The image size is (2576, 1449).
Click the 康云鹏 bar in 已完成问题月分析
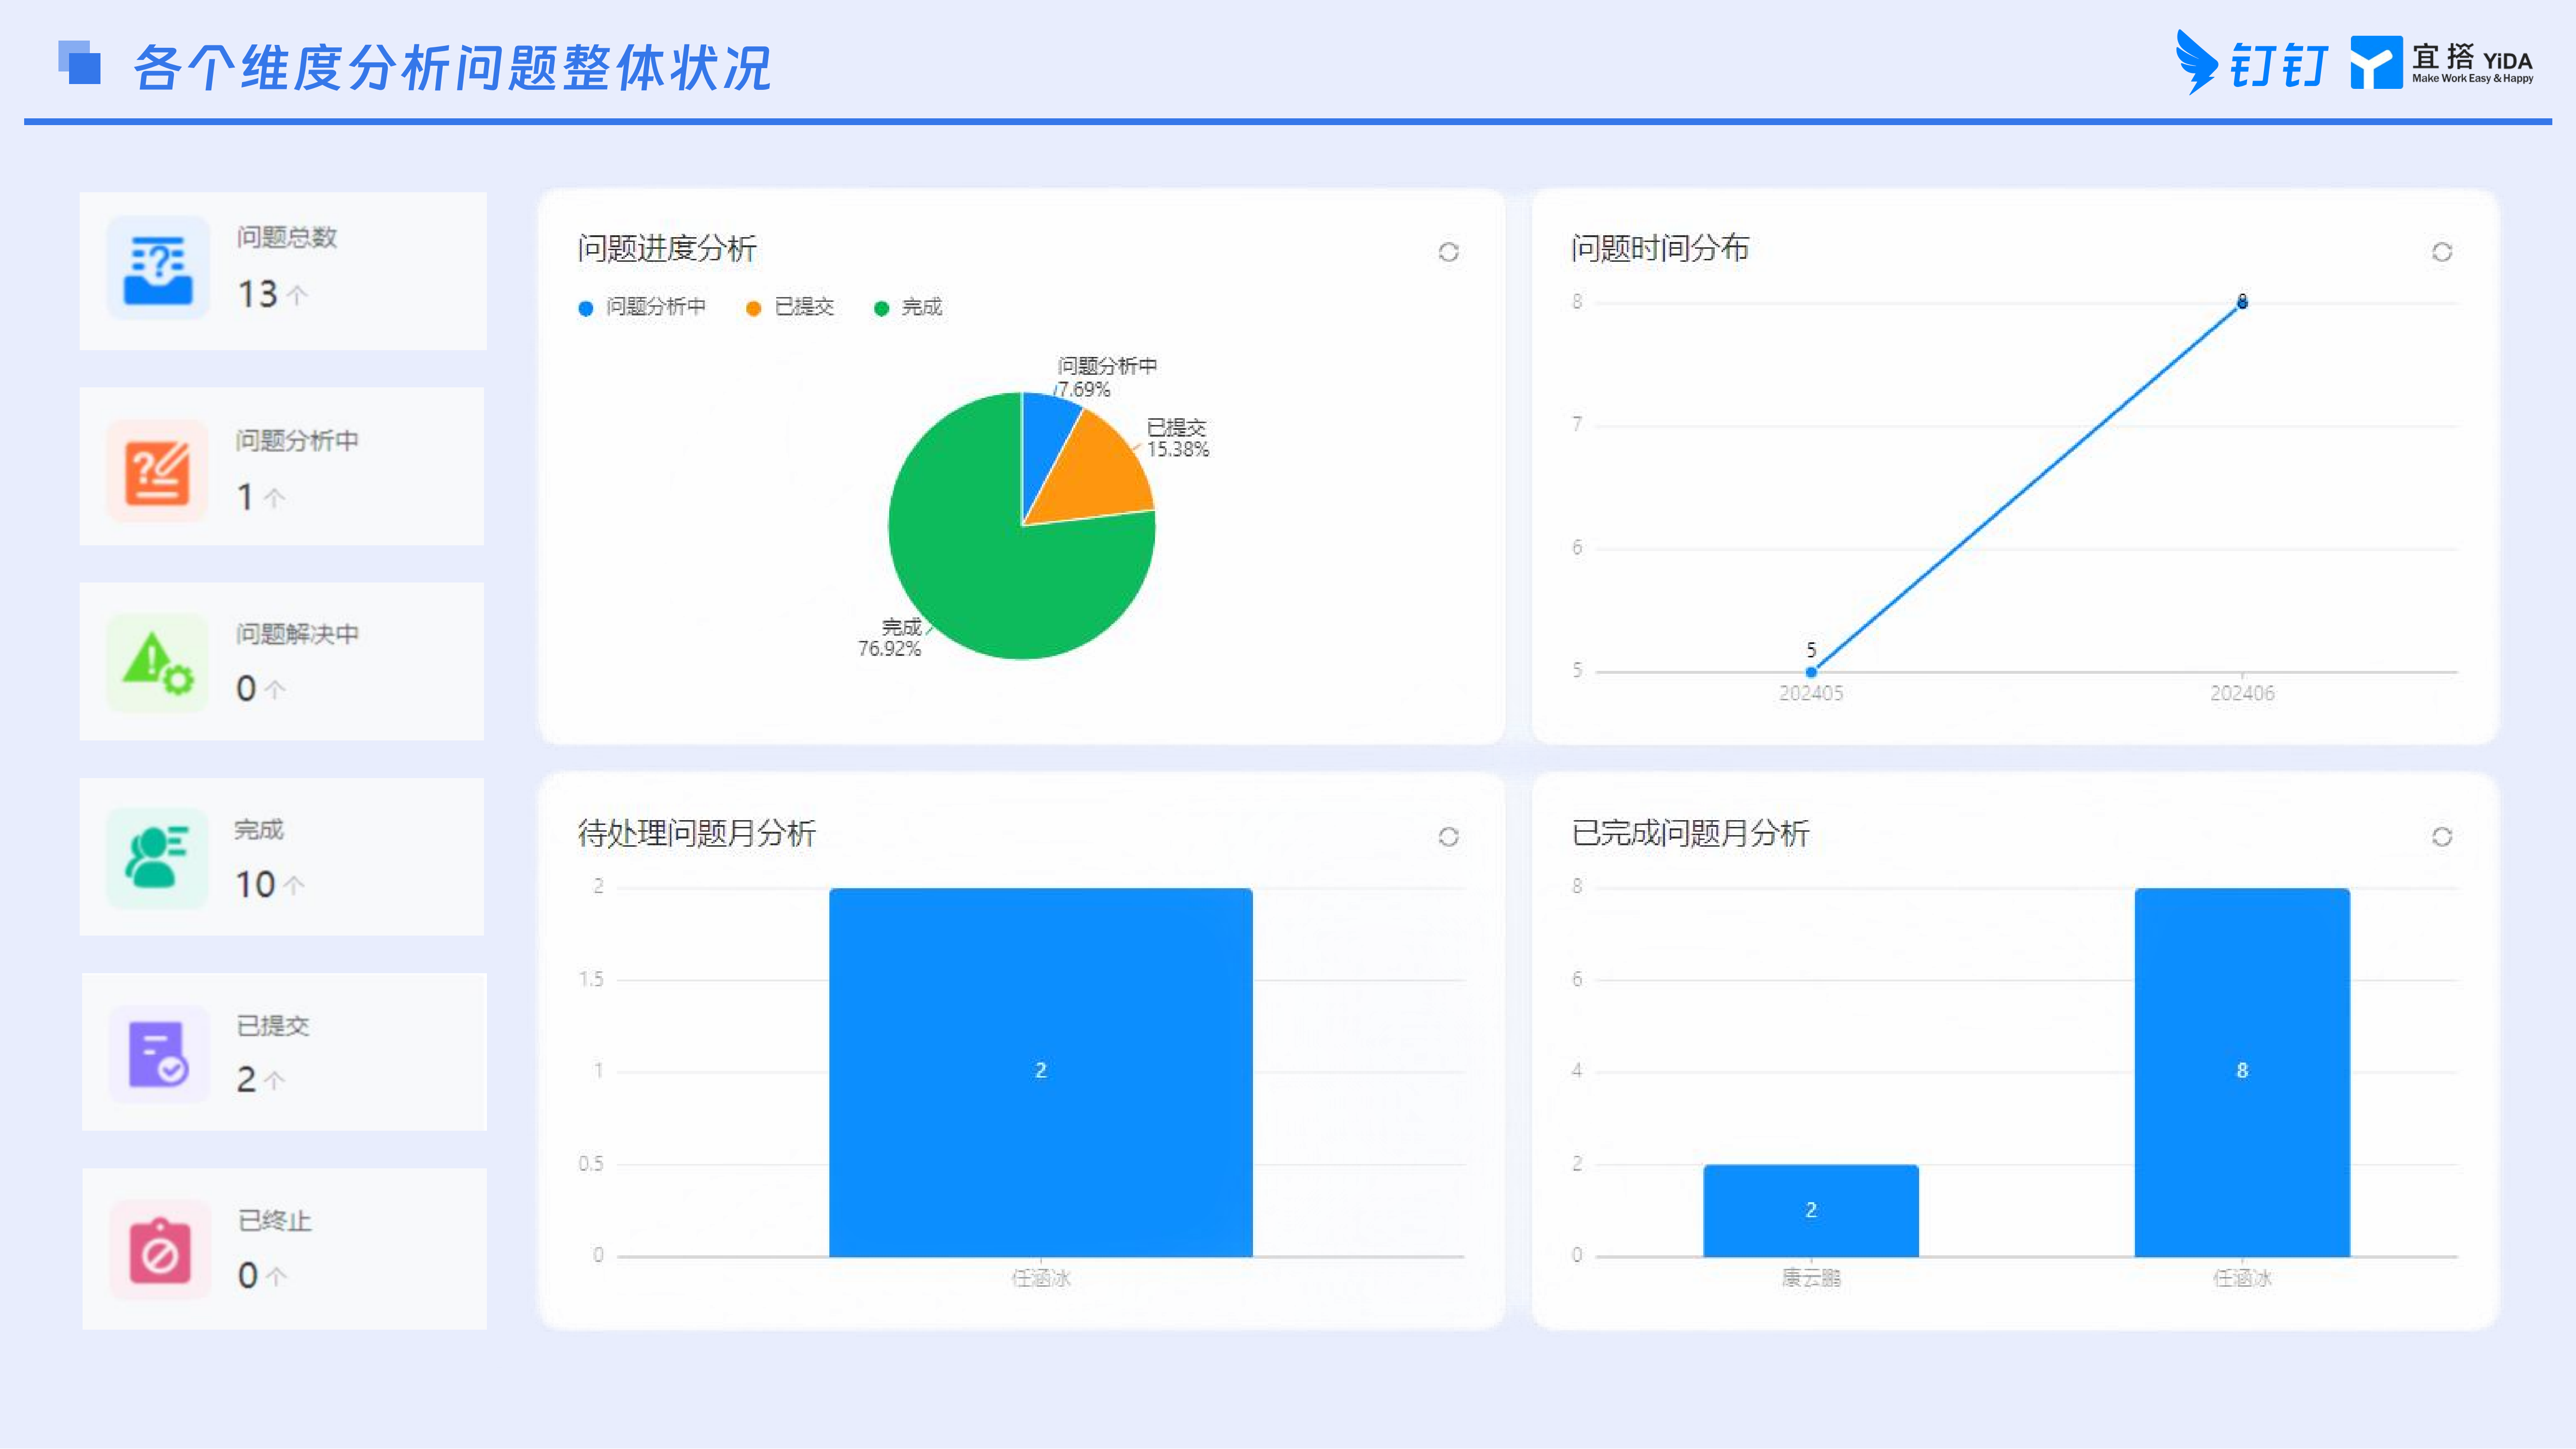click(1811, 1210)
